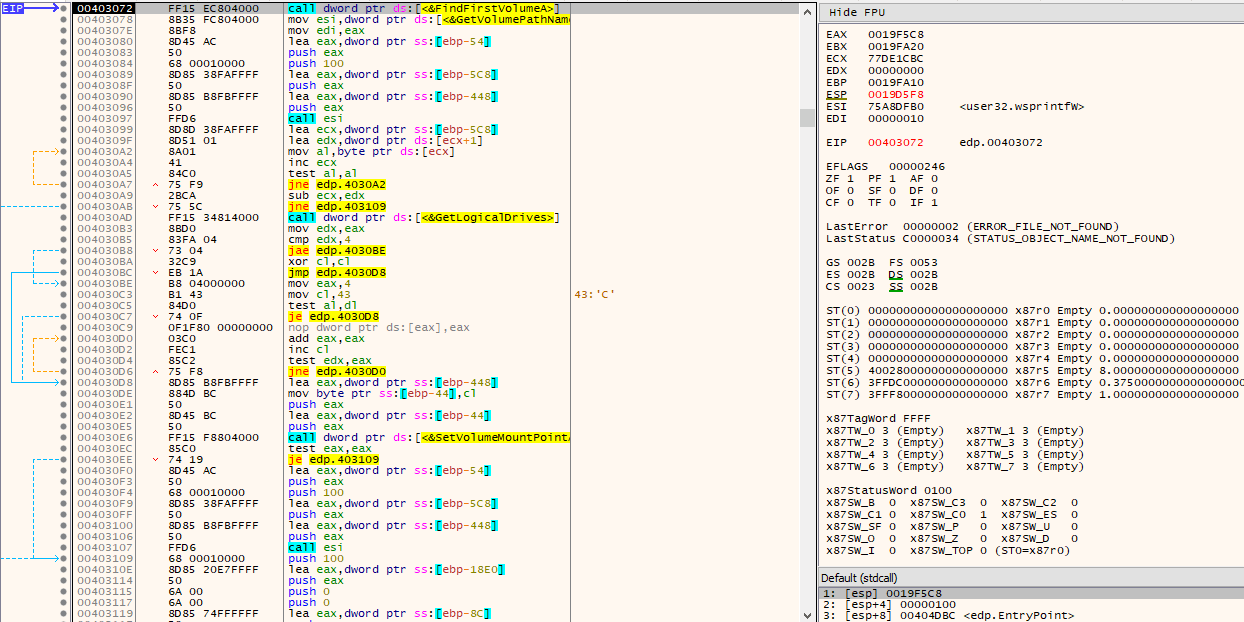This screenshot has width=1244, height=622.
Task: Click the EDI register value 00000010
Action: (895, 118)
